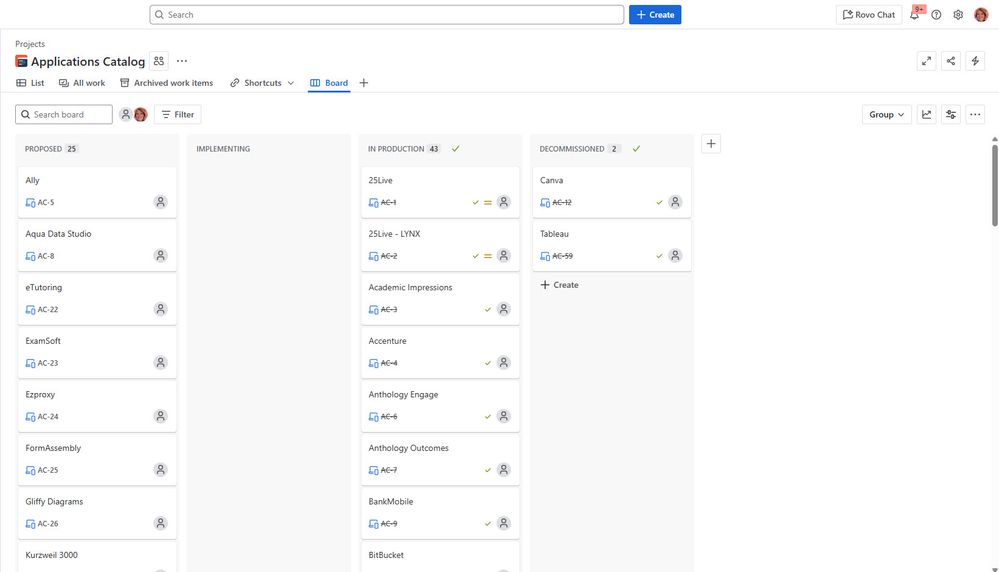This screenshot has height=572, width=999.
Task: Click the done checkmark on the BankMobile card
Action: [x=487, y=524]
